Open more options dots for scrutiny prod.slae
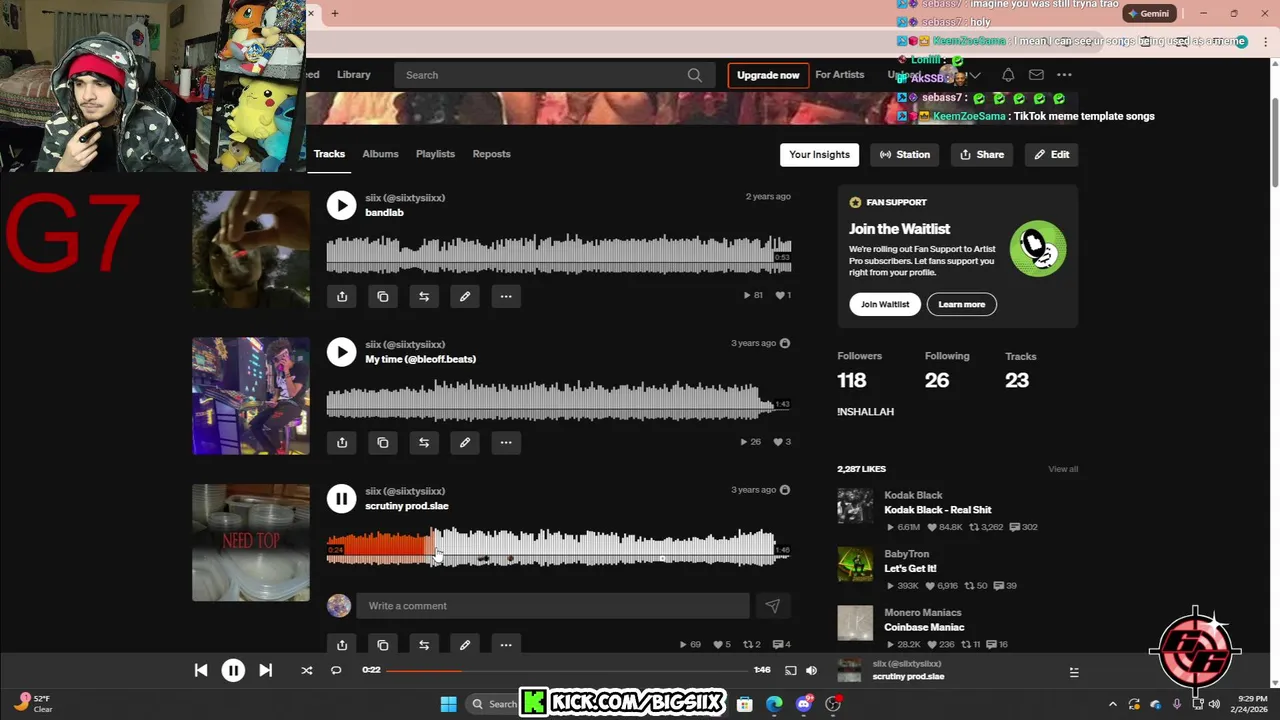 pyautogui.click(x=506, y=645)
